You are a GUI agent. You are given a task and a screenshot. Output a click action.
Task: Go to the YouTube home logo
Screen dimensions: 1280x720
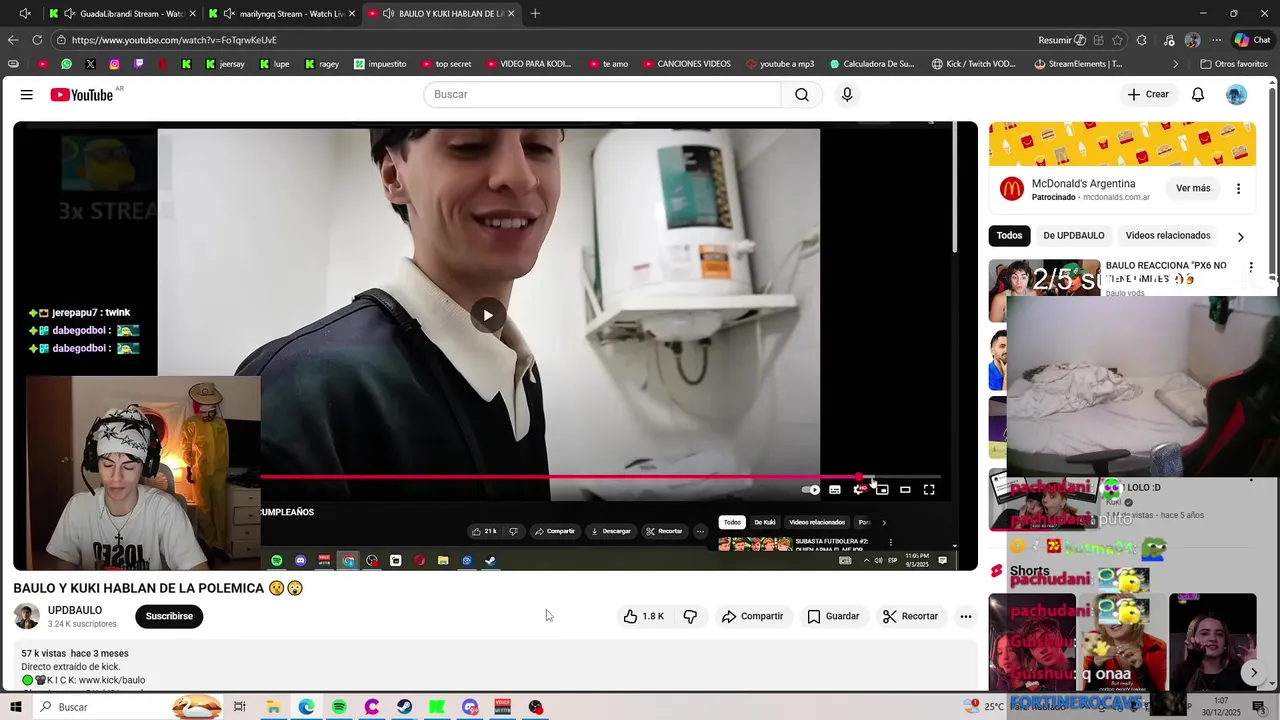click(82, 95)
